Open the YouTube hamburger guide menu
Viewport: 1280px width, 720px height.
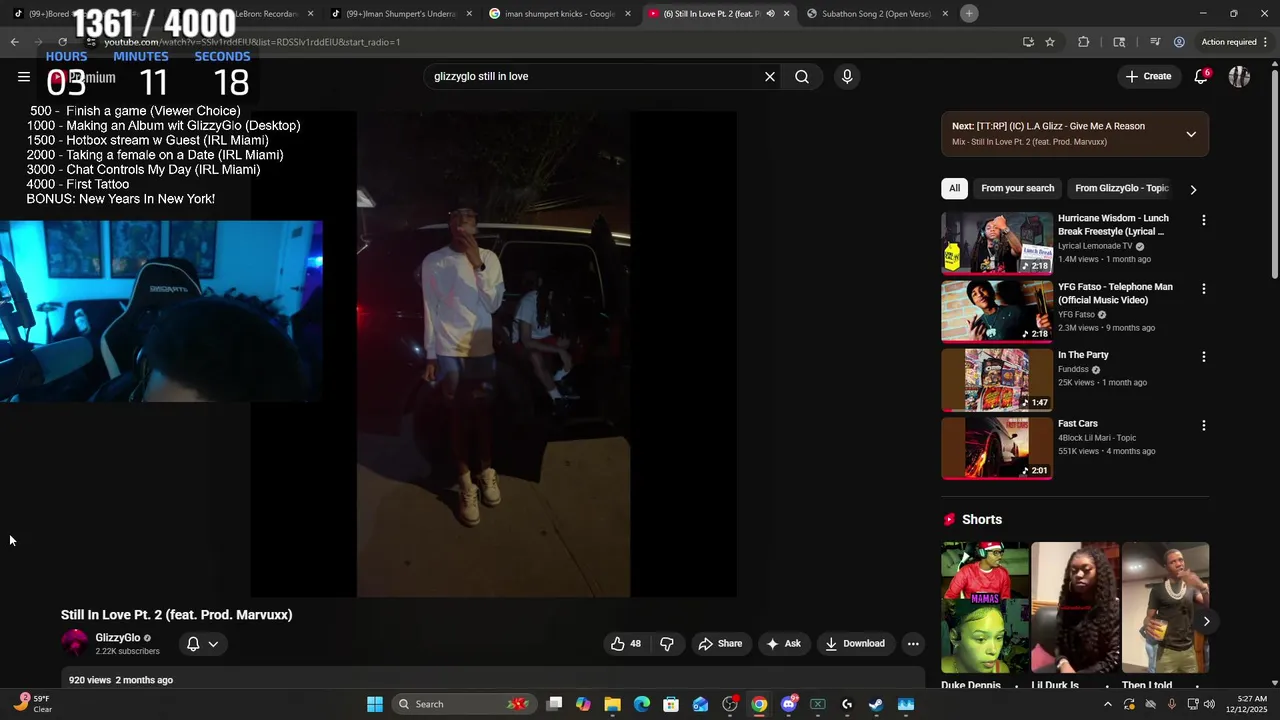click(x=24, y=77)
